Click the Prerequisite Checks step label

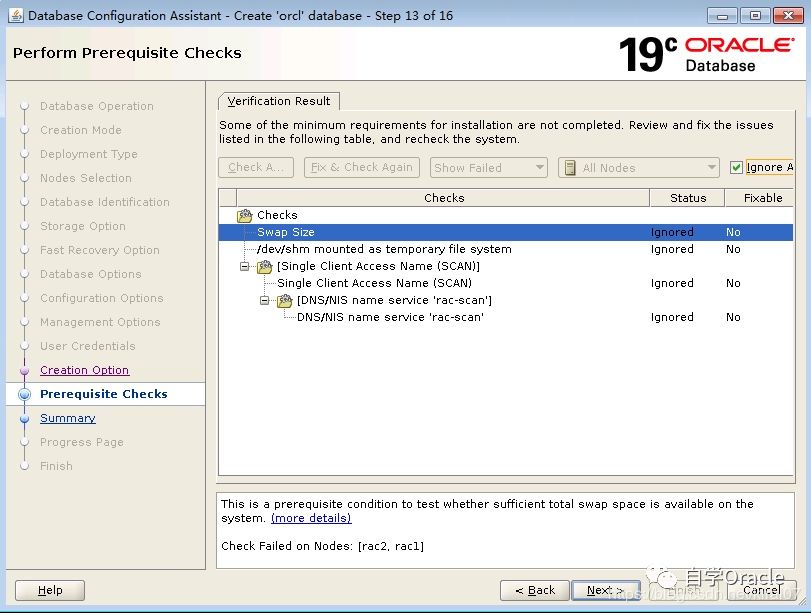(104, 394)
